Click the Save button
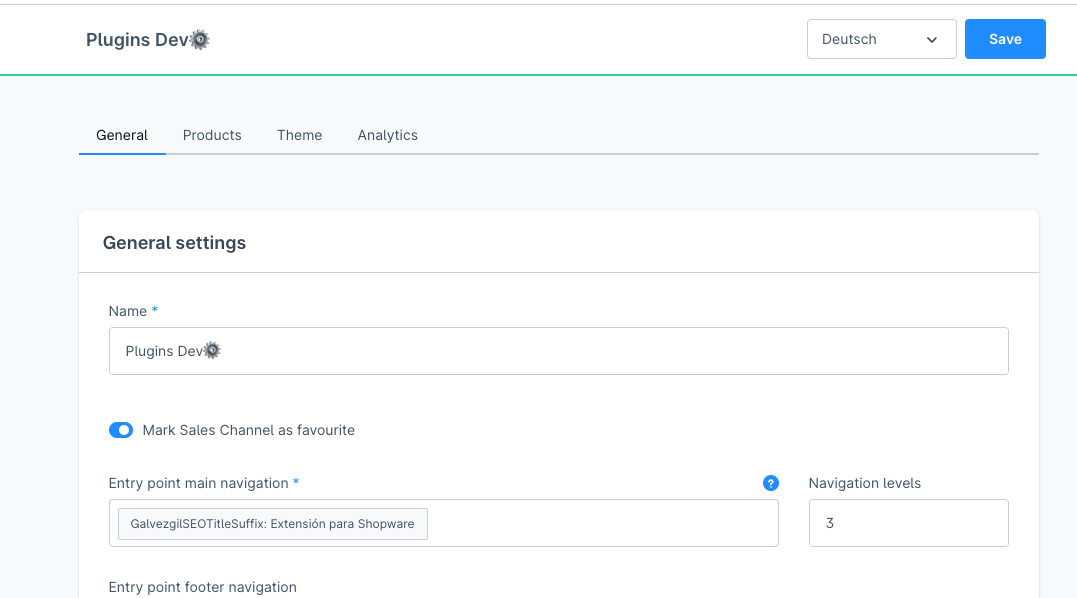 coord(1005,39)
